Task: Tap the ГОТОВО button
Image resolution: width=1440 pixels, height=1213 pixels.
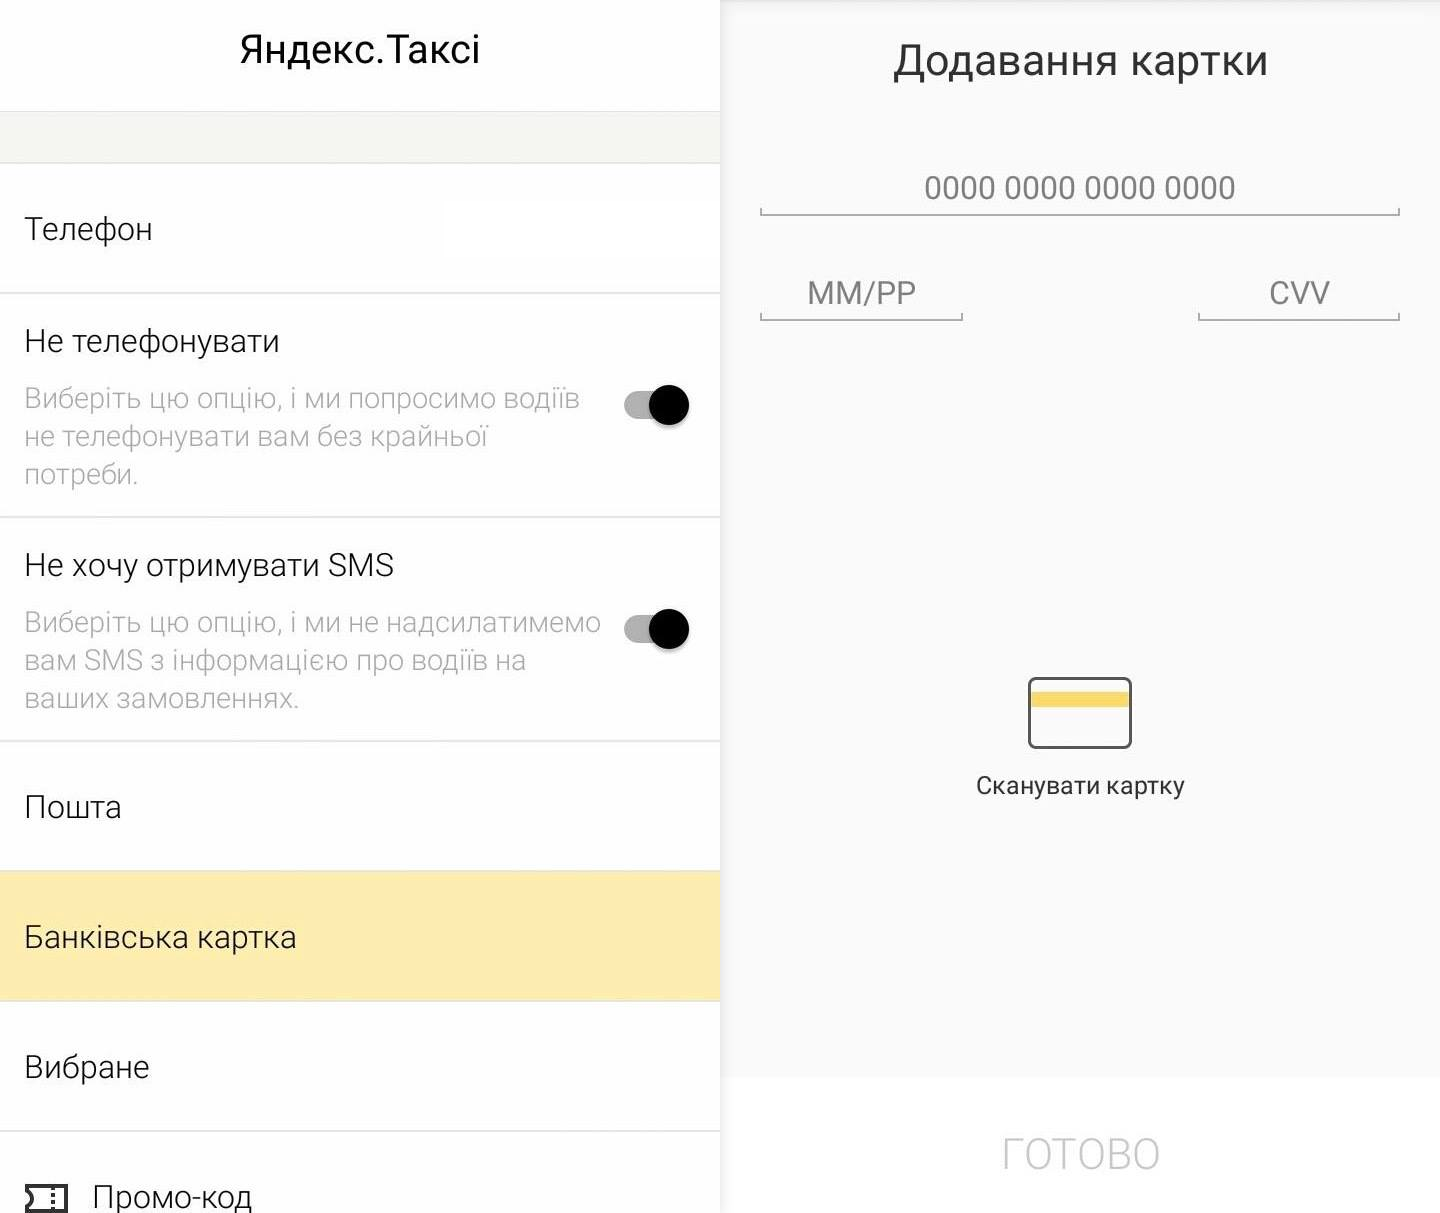Action: 1080,1154
